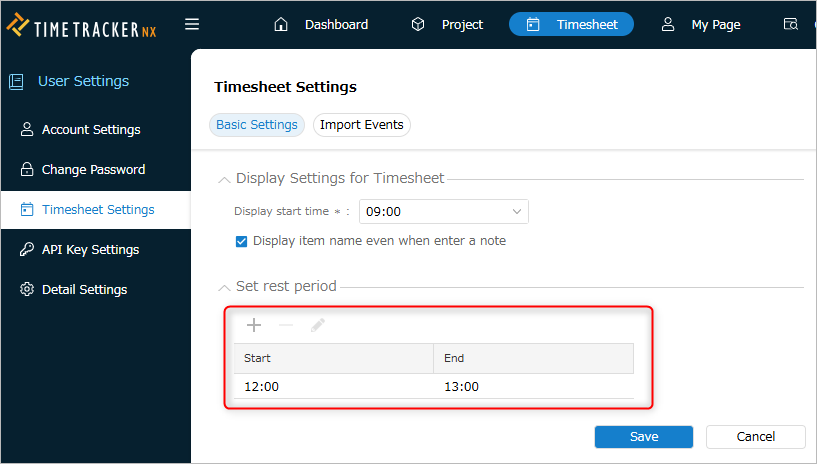Click the Cancel button
This screenshot has height=464, width=817.
756,436
